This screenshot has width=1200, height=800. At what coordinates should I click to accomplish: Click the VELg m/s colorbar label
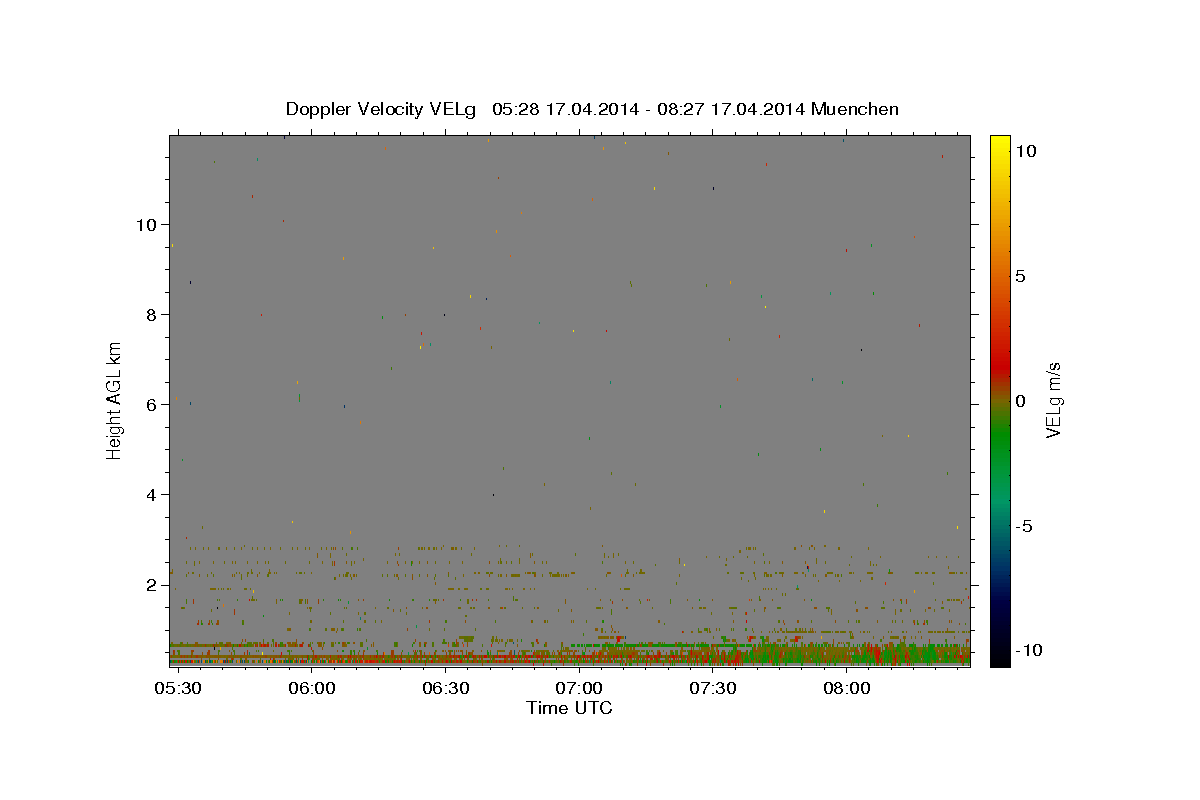(1054, 401)
